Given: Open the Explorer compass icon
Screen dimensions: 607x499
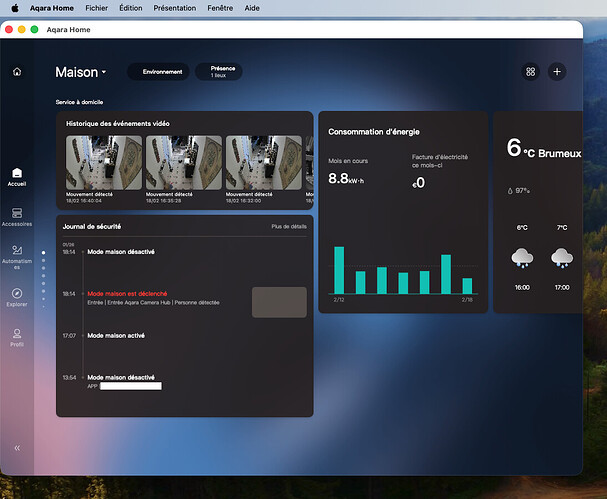Looking at the screenshot, I should click(17, 296).
